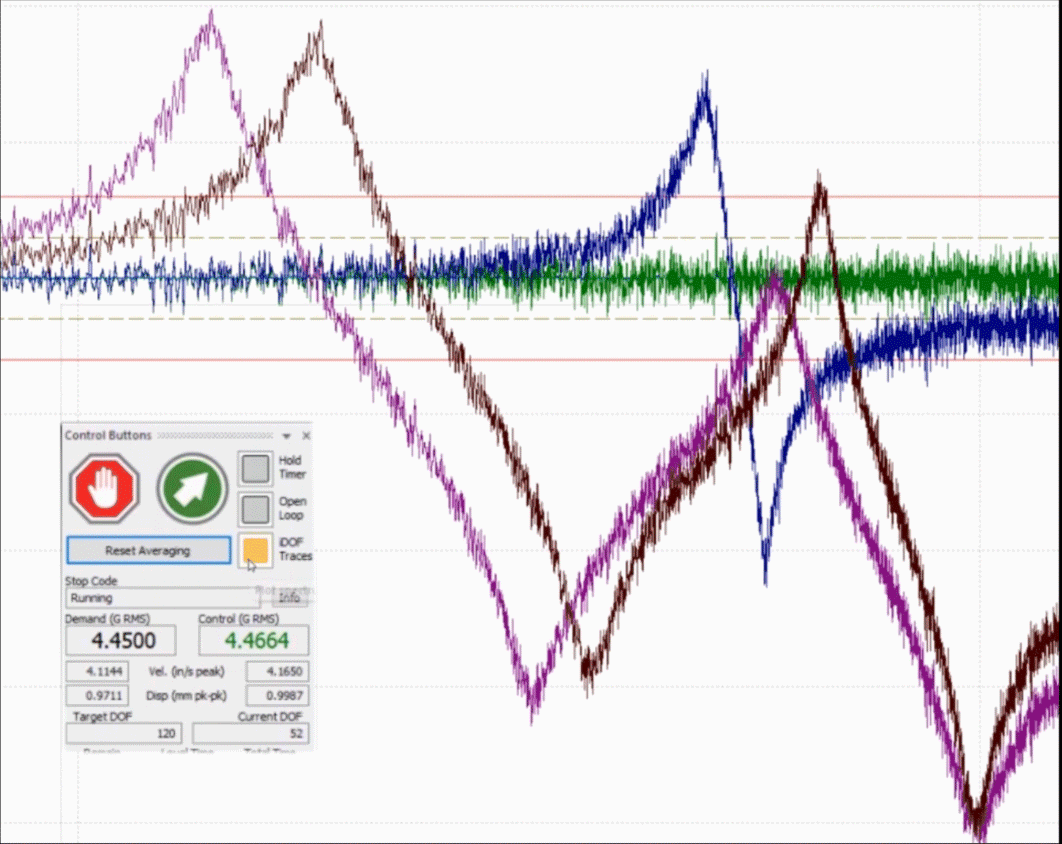Click the displacement value 0.9711
The image size is (1062, 844).
98,696
